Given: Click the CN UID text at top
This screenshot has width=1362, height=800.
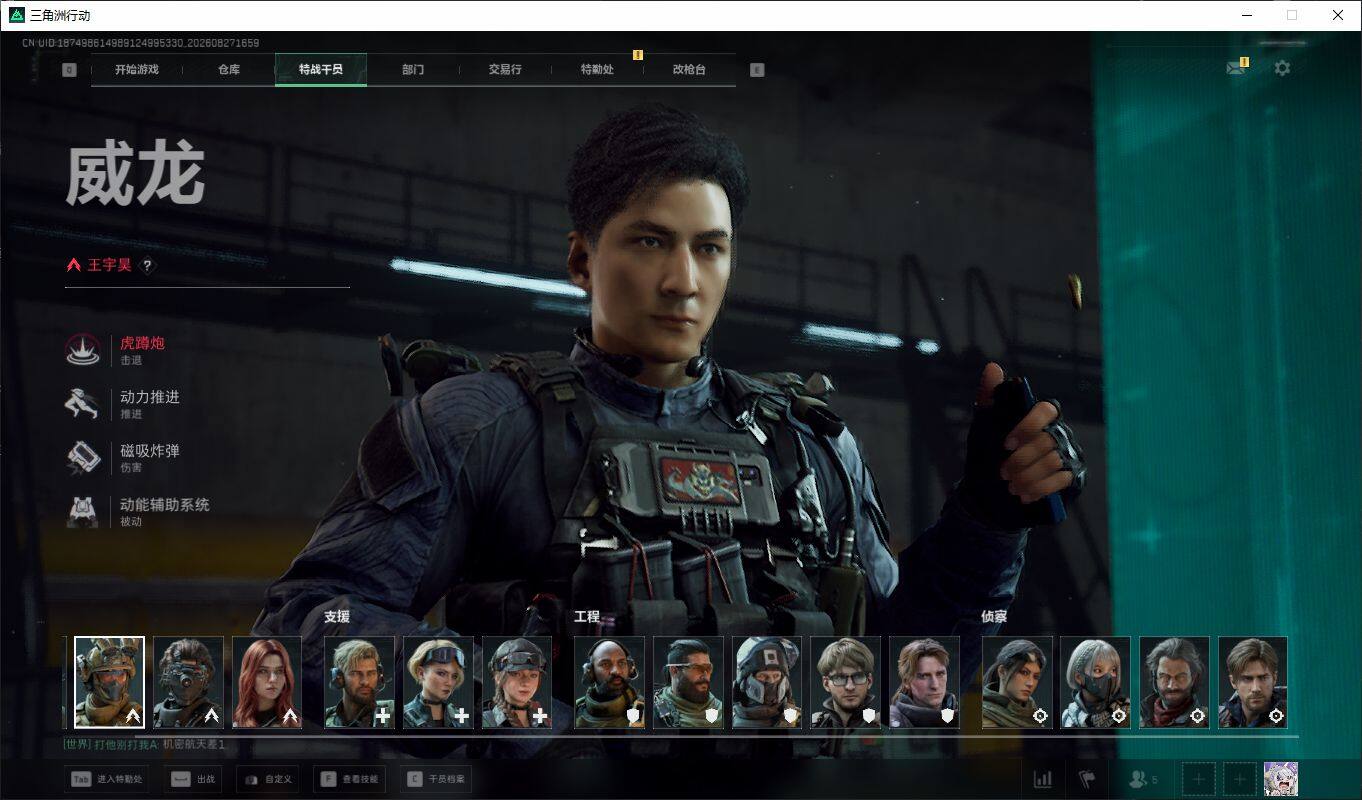Looking at the screenshot, I should 141,43.
